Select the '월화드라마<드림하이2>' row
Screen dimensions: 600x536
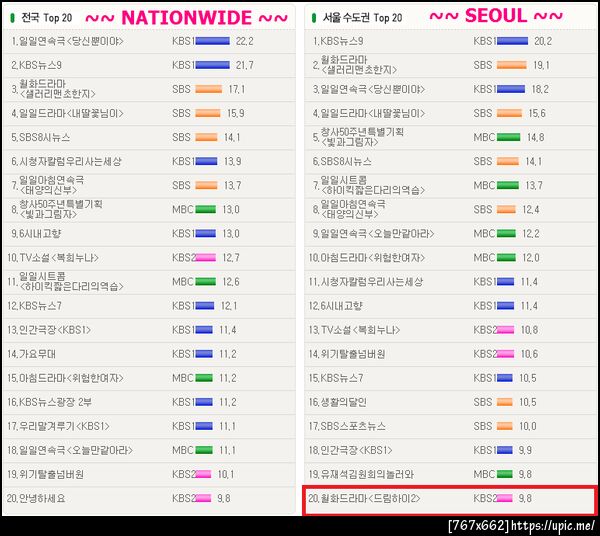tap(450, 500)
